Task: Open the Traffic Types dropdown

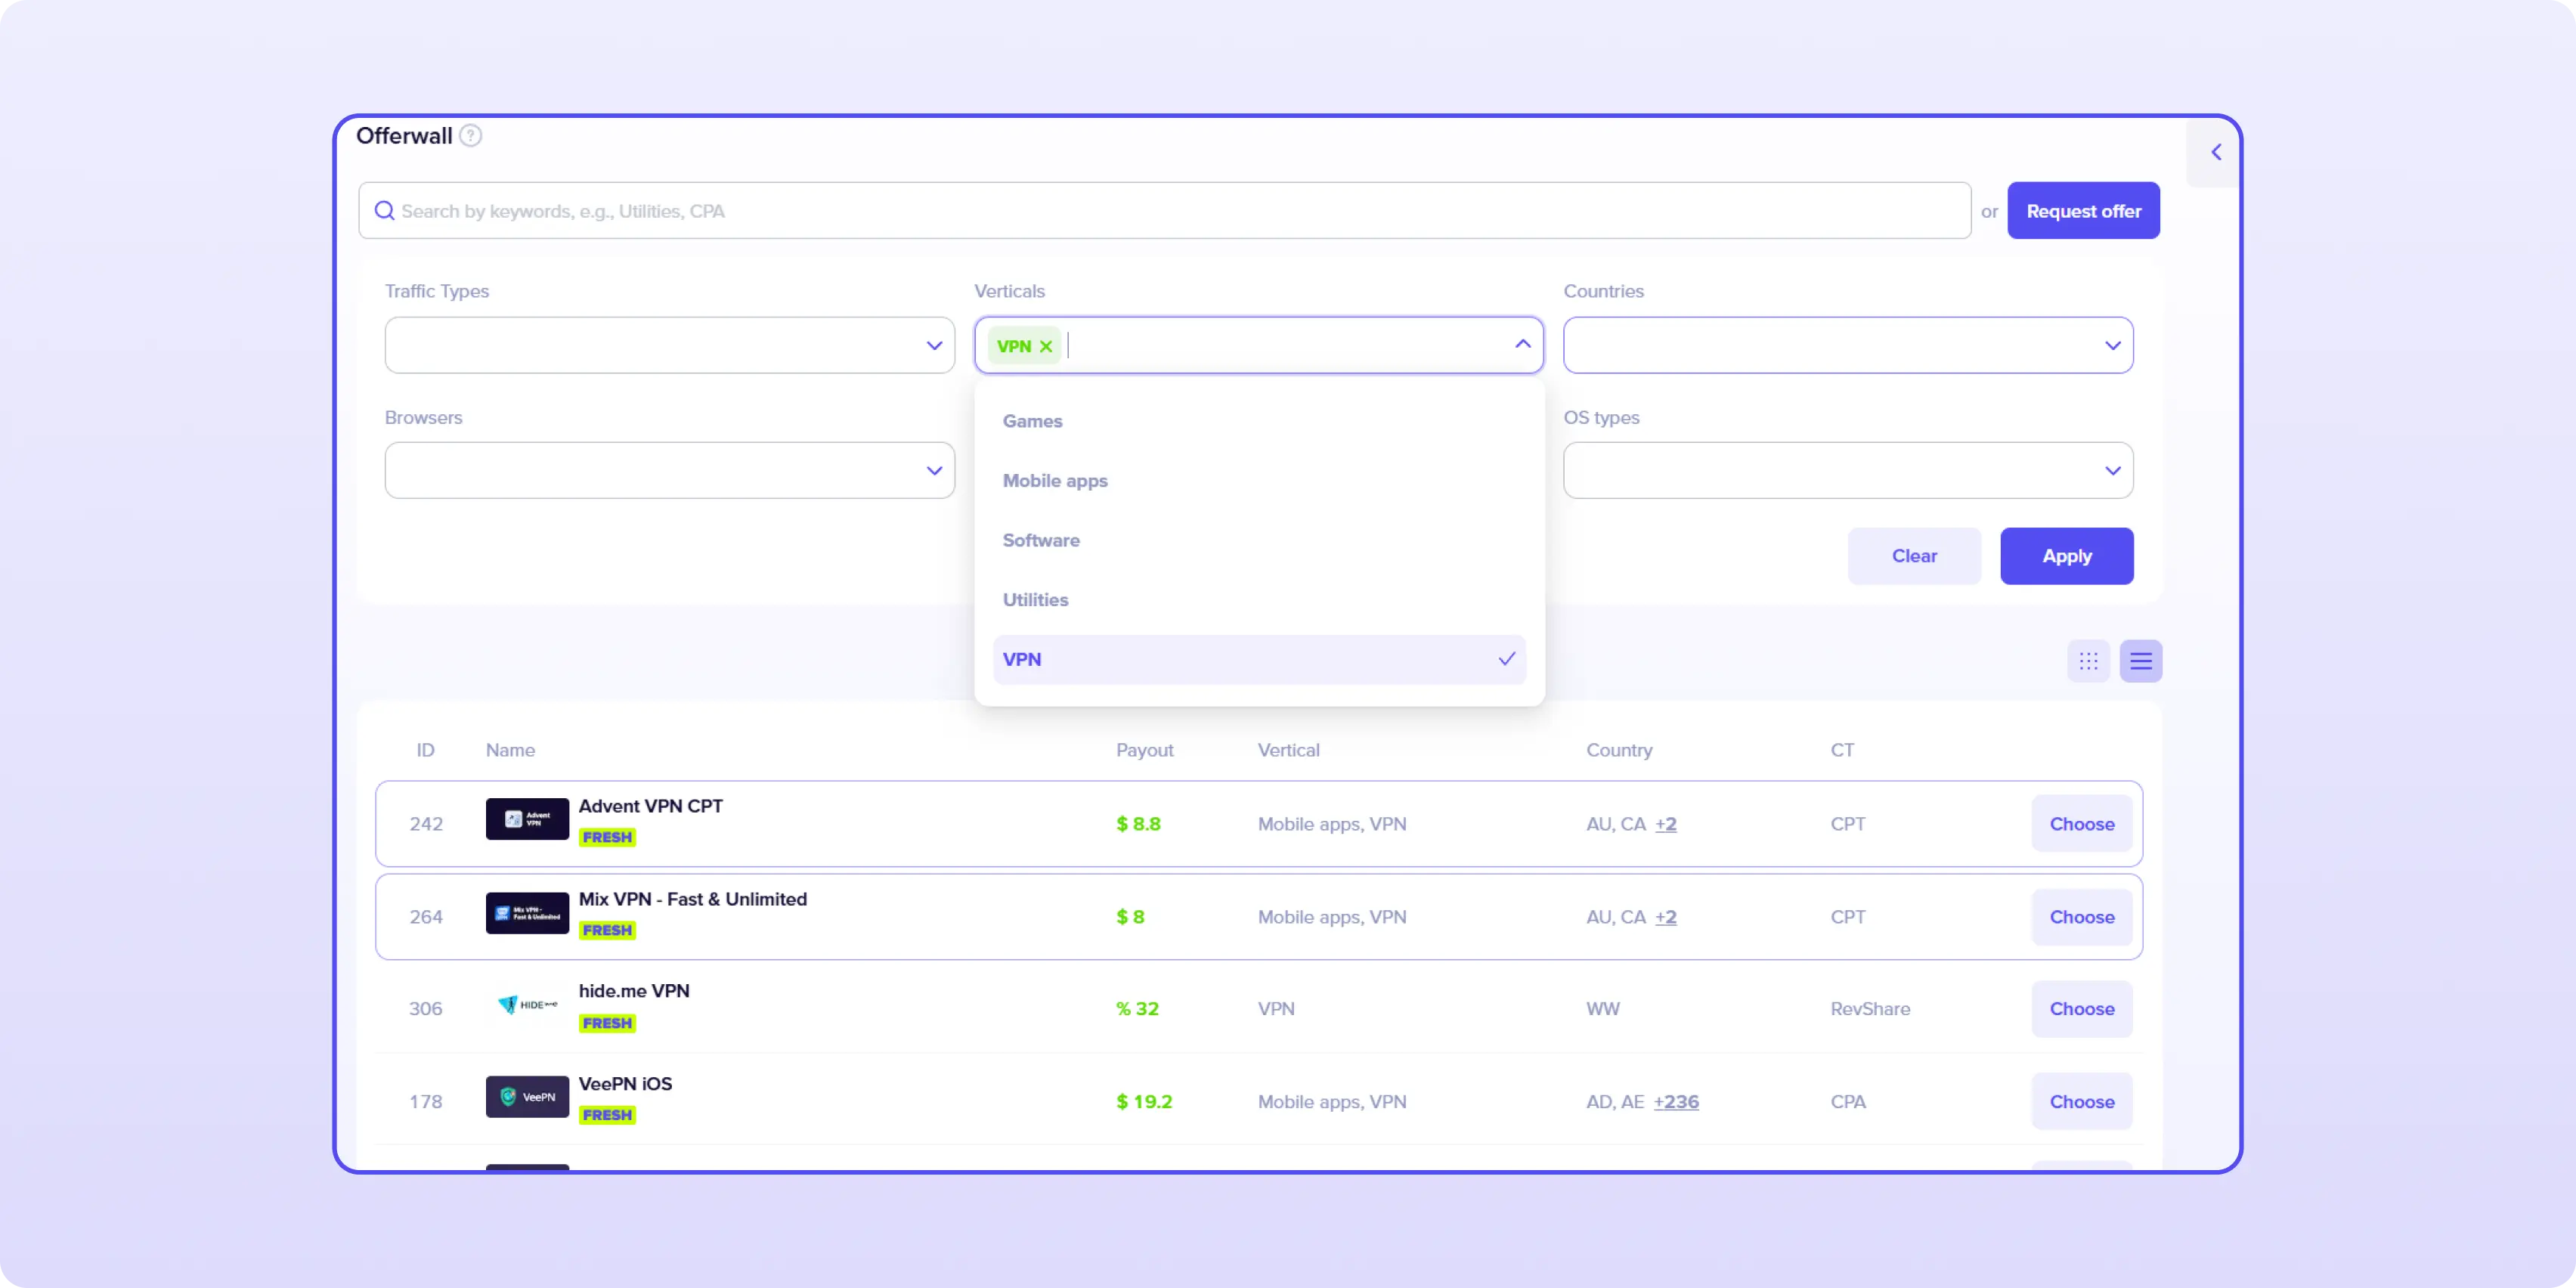Action: pos(669,346)
